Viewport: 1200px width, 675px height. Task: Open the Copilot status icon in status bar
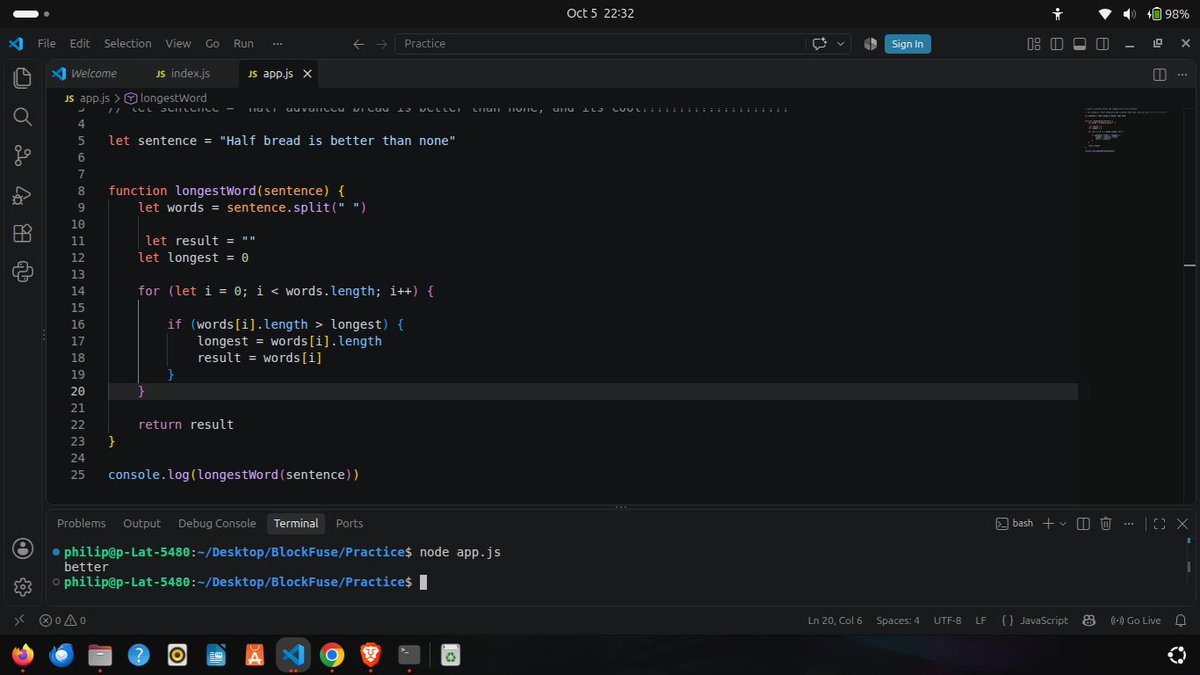coord(1089,620)
